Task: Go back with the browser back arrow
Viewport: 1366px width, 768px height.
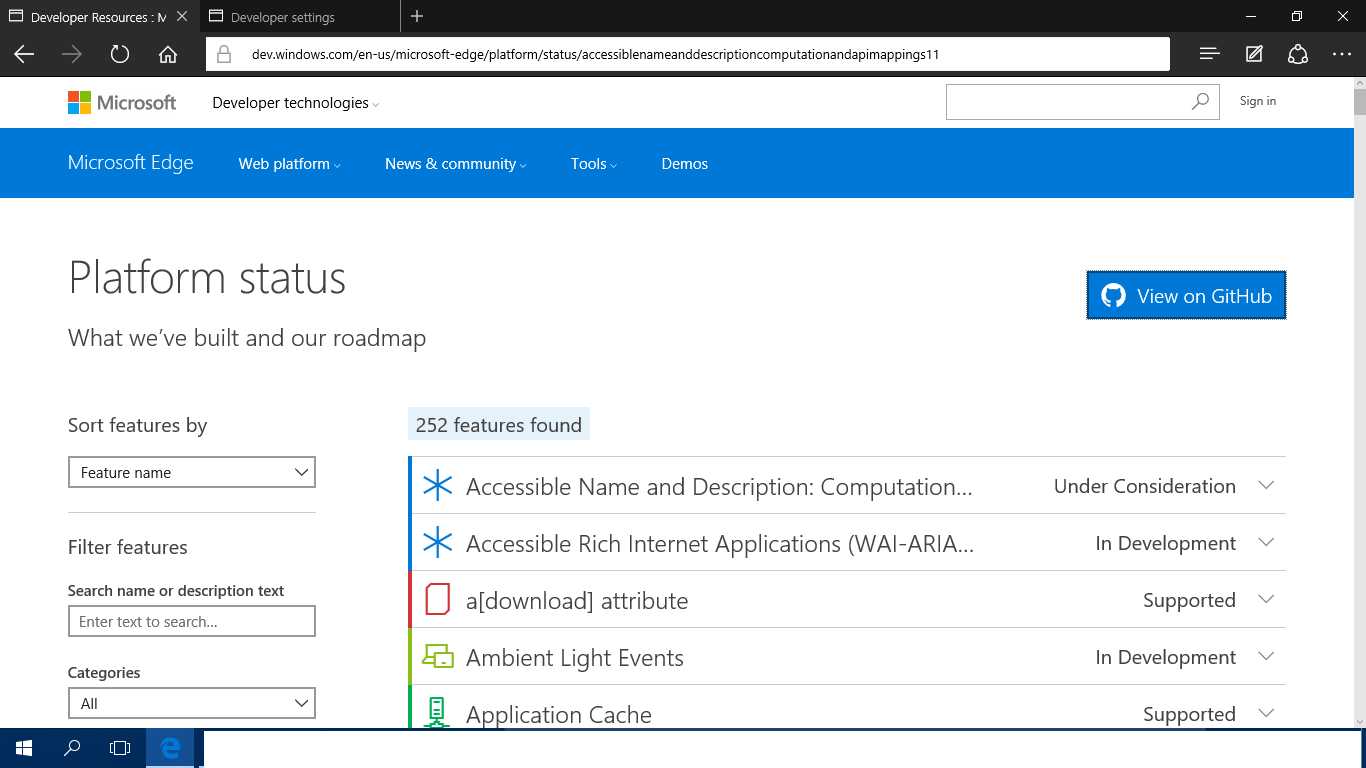Action: pos(24,54)
